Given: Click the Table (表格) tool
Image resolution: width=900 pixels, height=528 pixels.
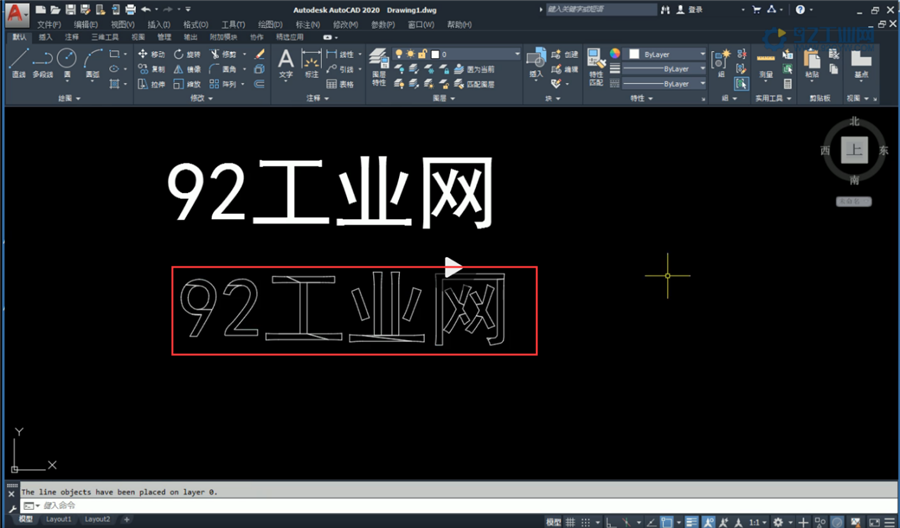Looking at the screenshot, I should (340, 84).
